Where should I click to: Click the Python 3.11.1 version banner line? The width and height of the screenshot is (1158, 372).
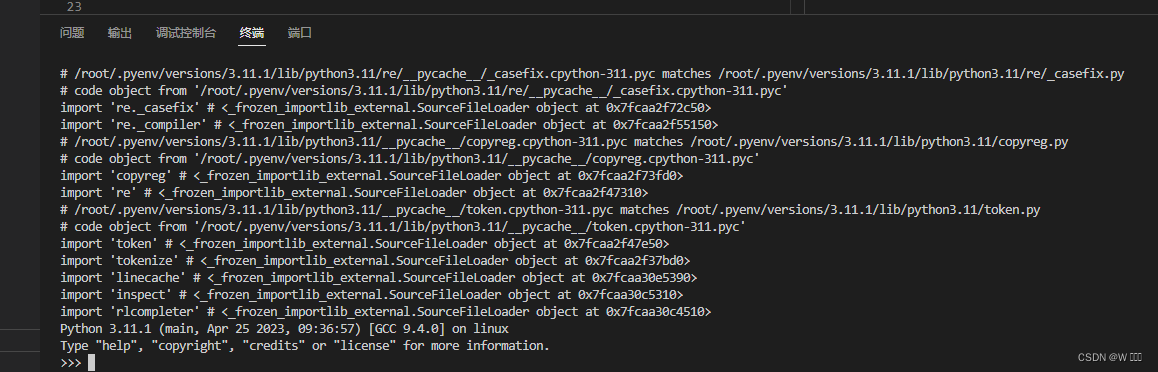[x=284, y=328]
